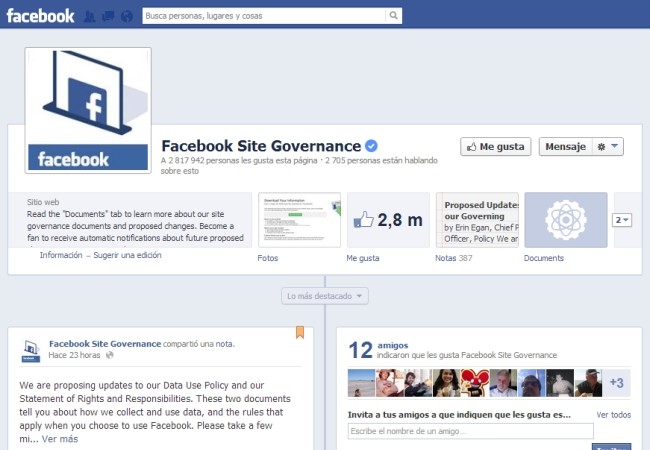650x450 pixels.
Task: Click the Me gusta label under tile
Action: click(x=363, y=258)
